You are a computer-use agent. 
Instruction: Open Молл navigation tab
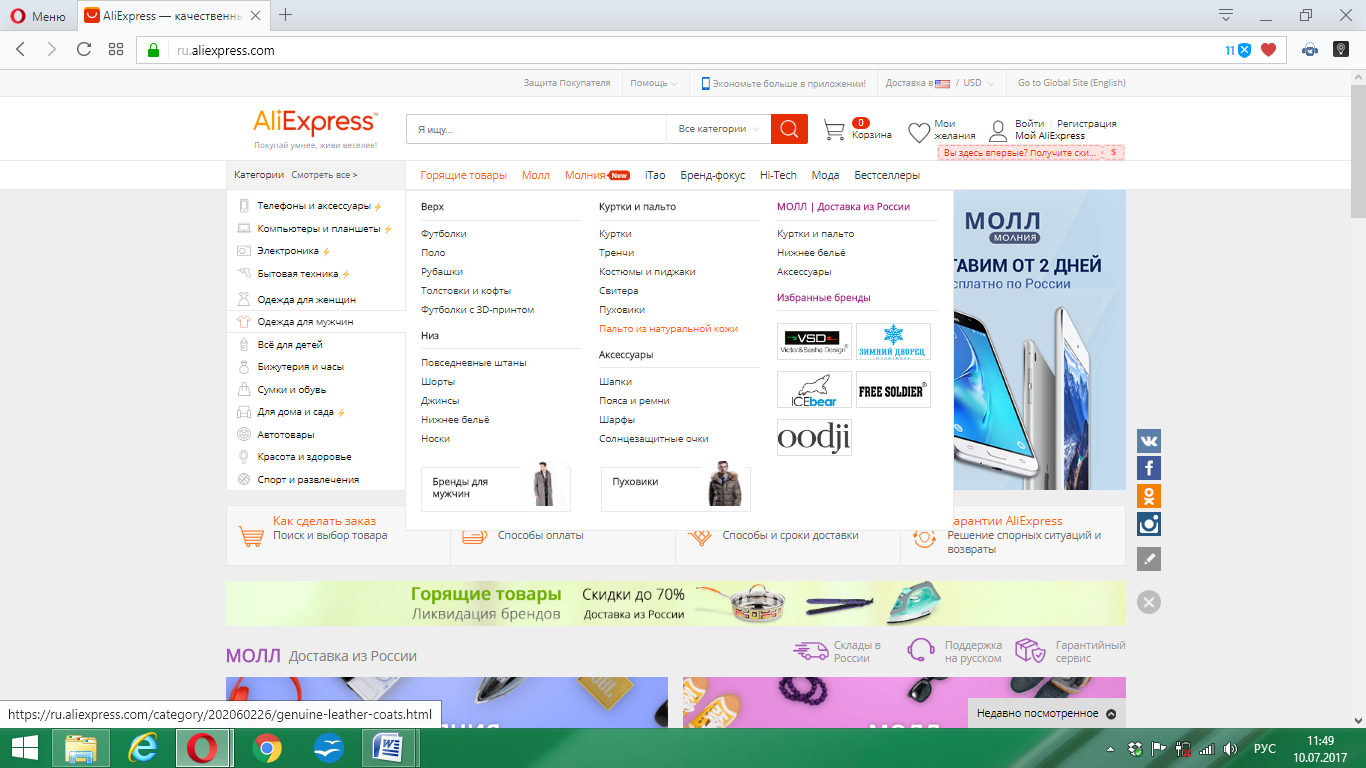(536, 175)
